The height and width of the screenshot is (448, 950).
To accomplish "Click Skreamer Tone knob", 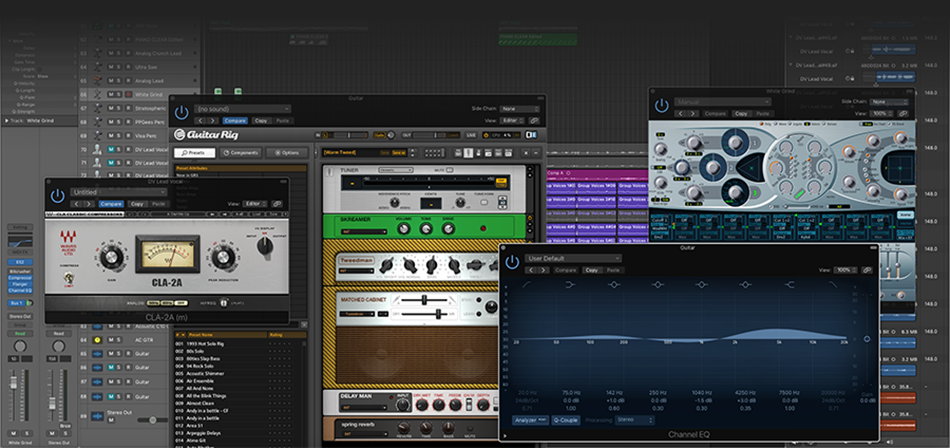I will click(x=426, y=228).
